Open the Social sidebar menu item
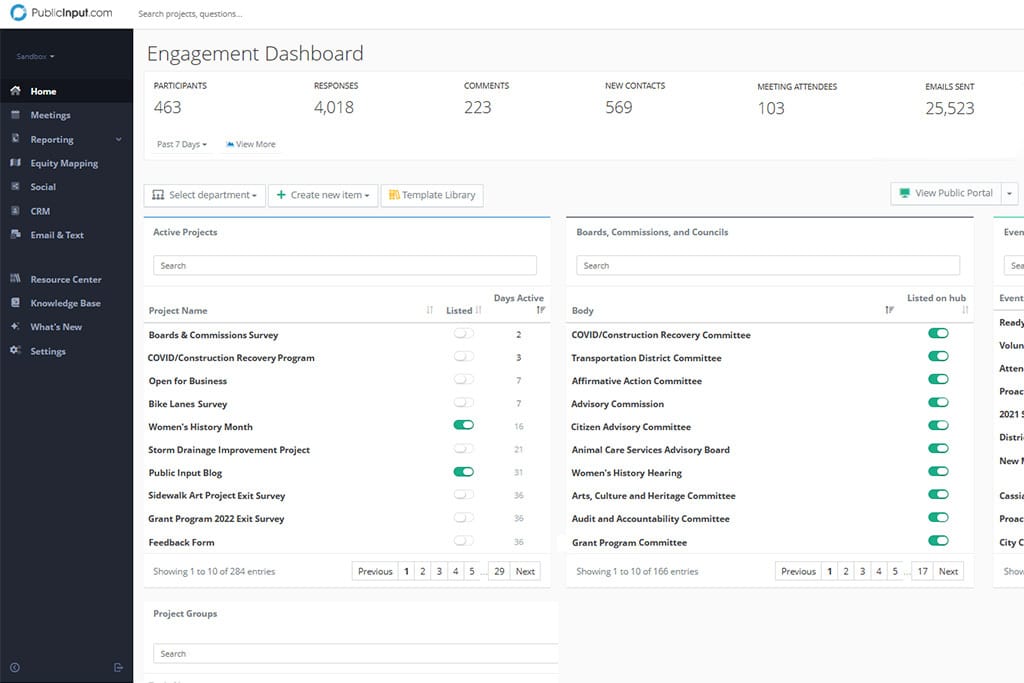This screenshot has height=683, width=1024. (x=43, y=187)
